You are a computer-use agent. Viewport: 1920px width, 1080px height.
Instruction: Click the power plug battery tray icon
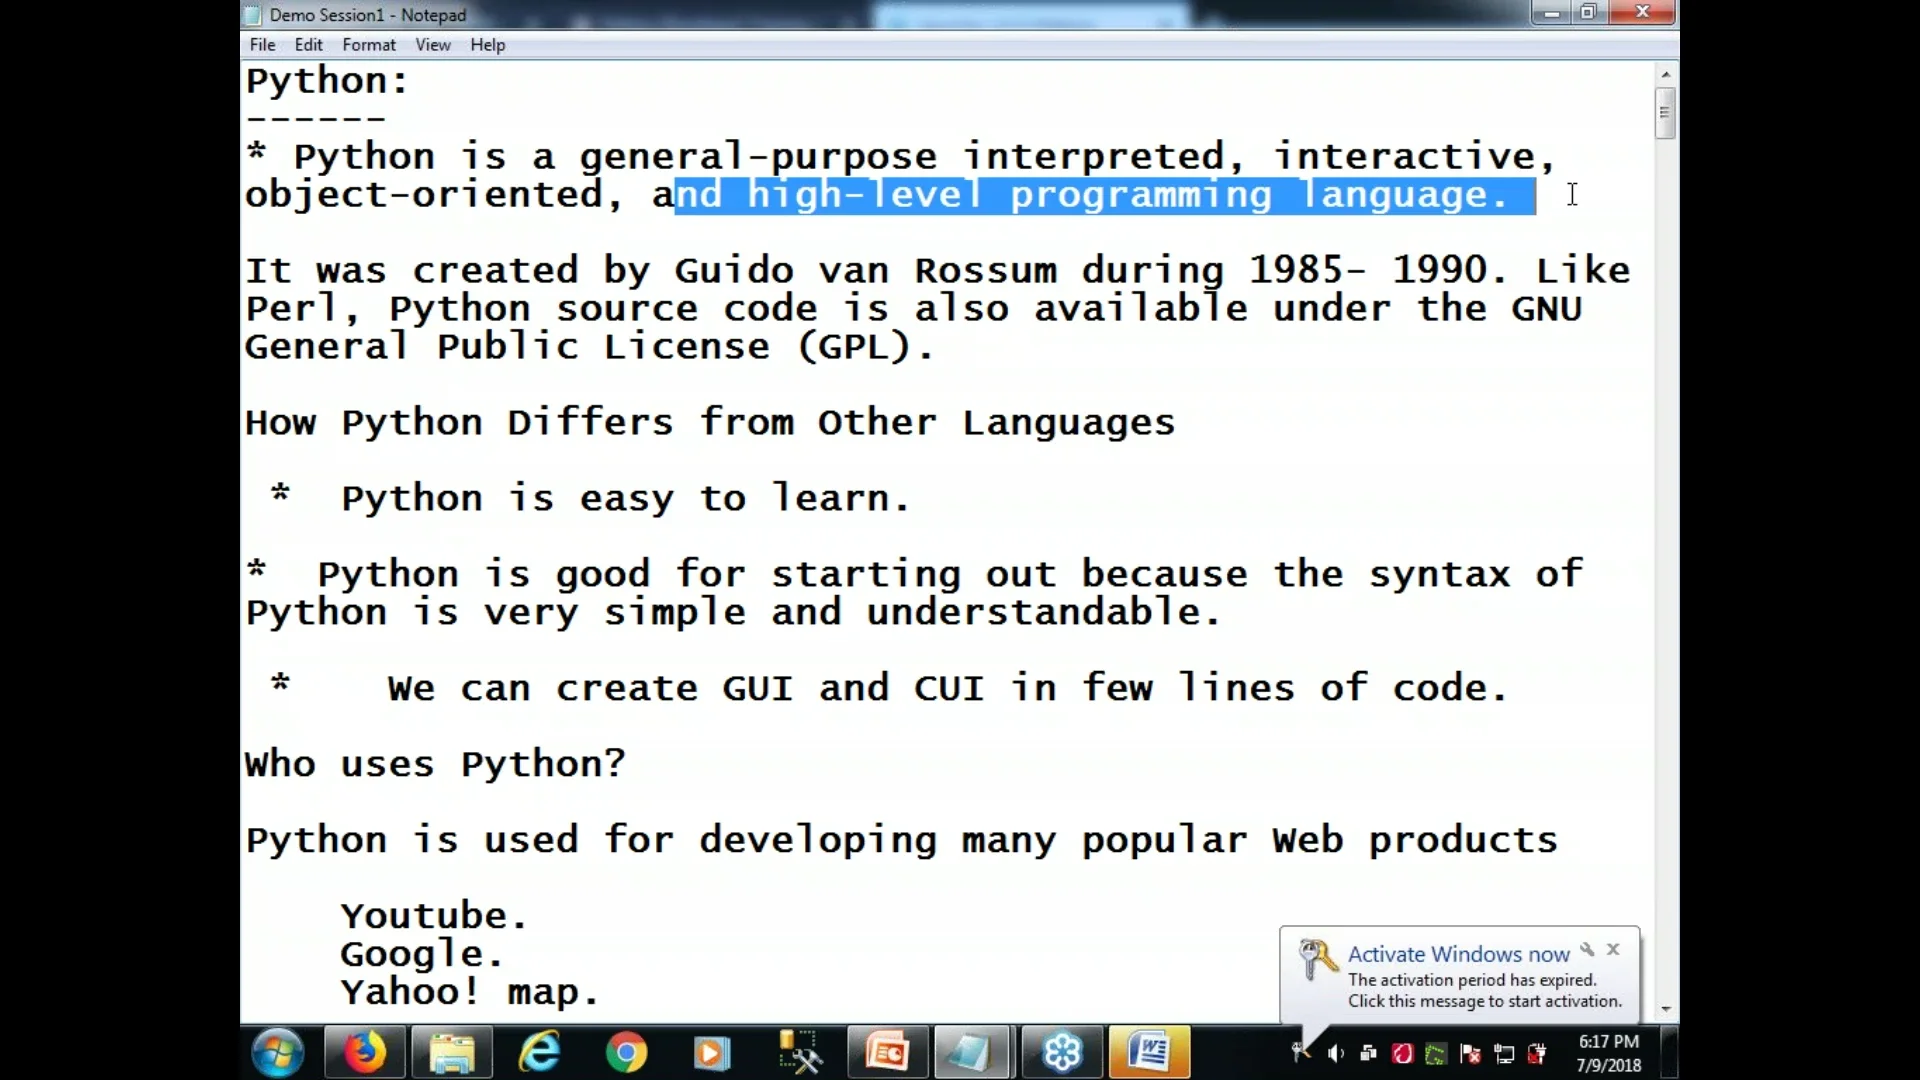point(1537,1053)
